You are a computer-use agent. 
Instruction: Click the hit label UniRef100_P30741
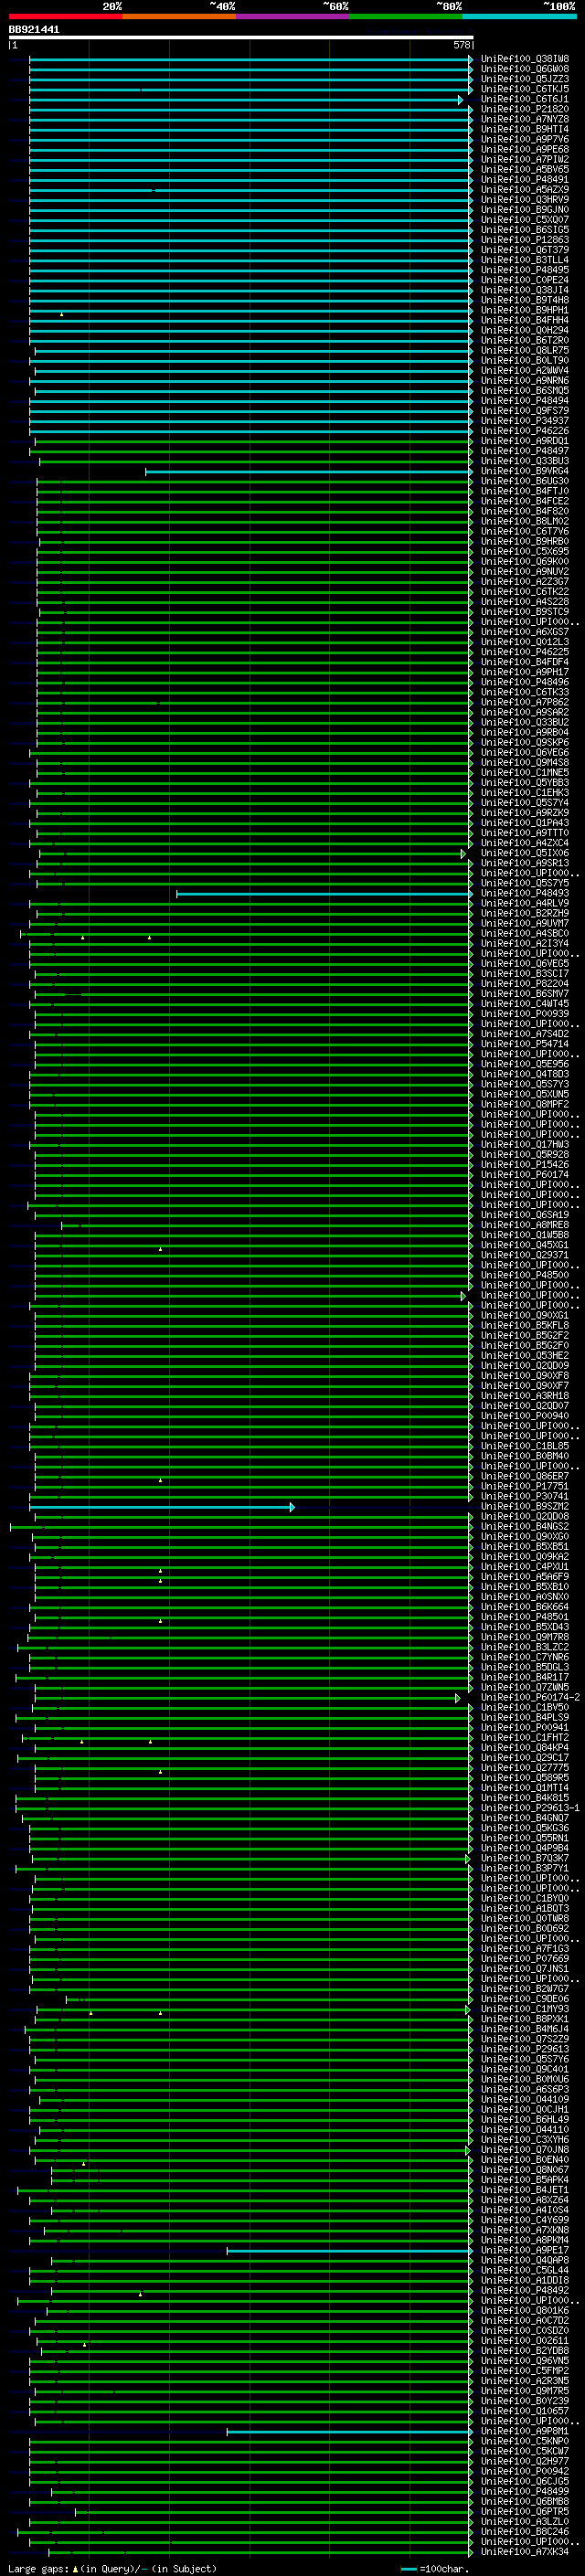525,1496
